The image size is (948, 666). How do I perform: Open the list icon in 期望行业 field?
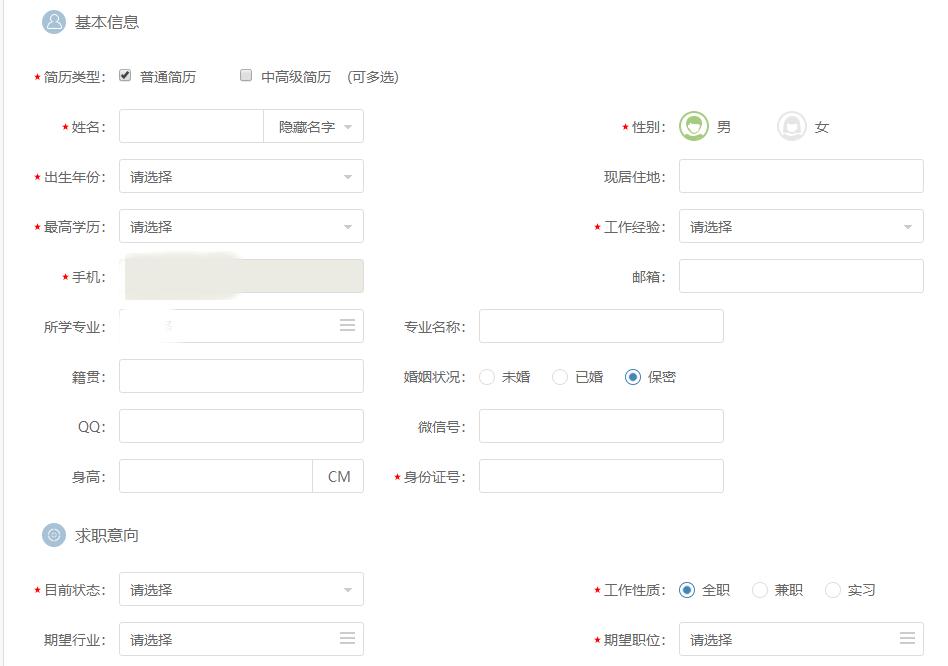tap(347, 639)
